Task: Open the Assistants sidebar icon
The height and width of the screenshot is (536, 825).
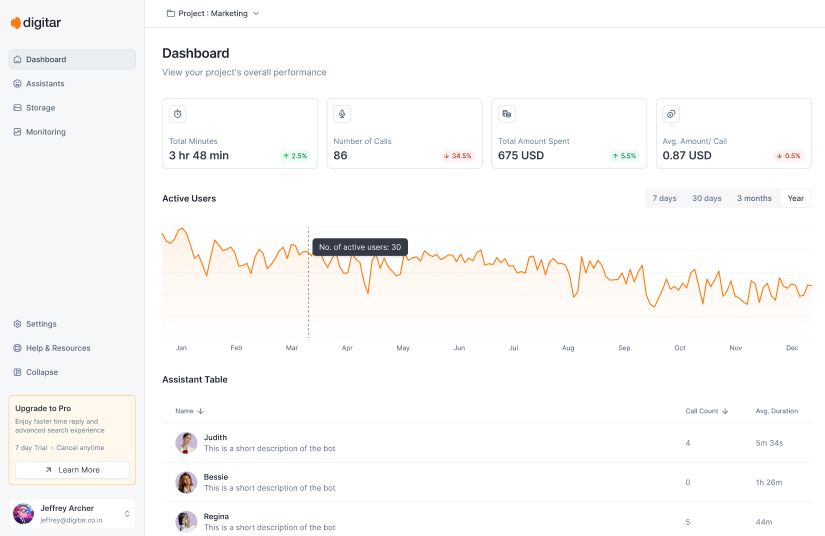Action: pyautogui.click(x=17, y=84)
